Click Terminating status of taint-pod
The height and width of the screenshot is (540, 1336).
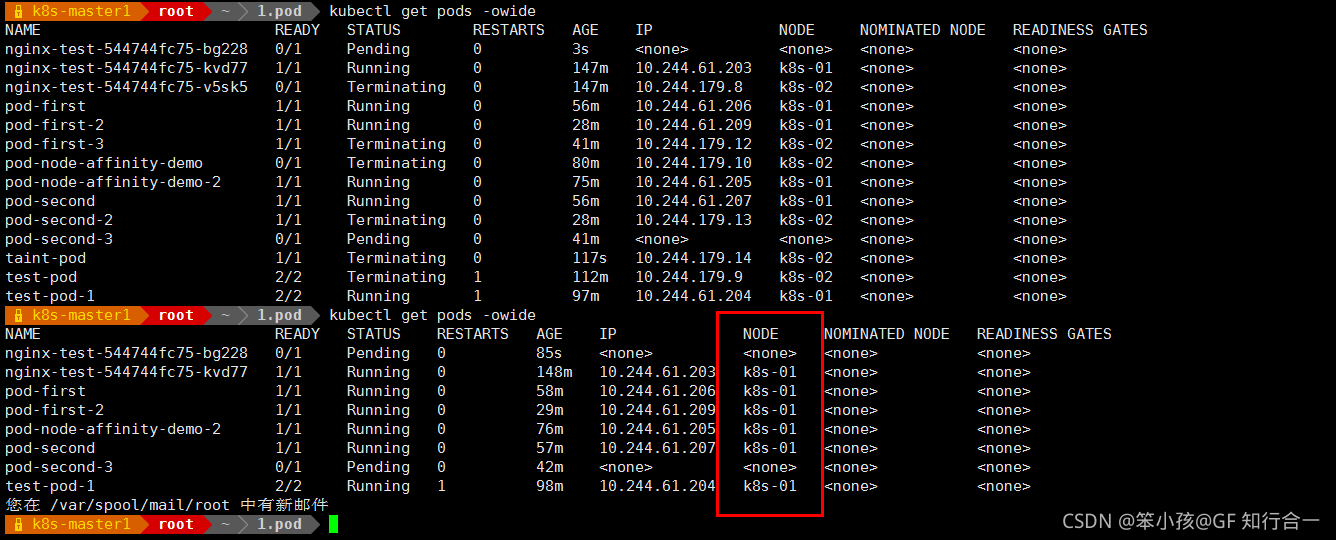tap(396, 258)
